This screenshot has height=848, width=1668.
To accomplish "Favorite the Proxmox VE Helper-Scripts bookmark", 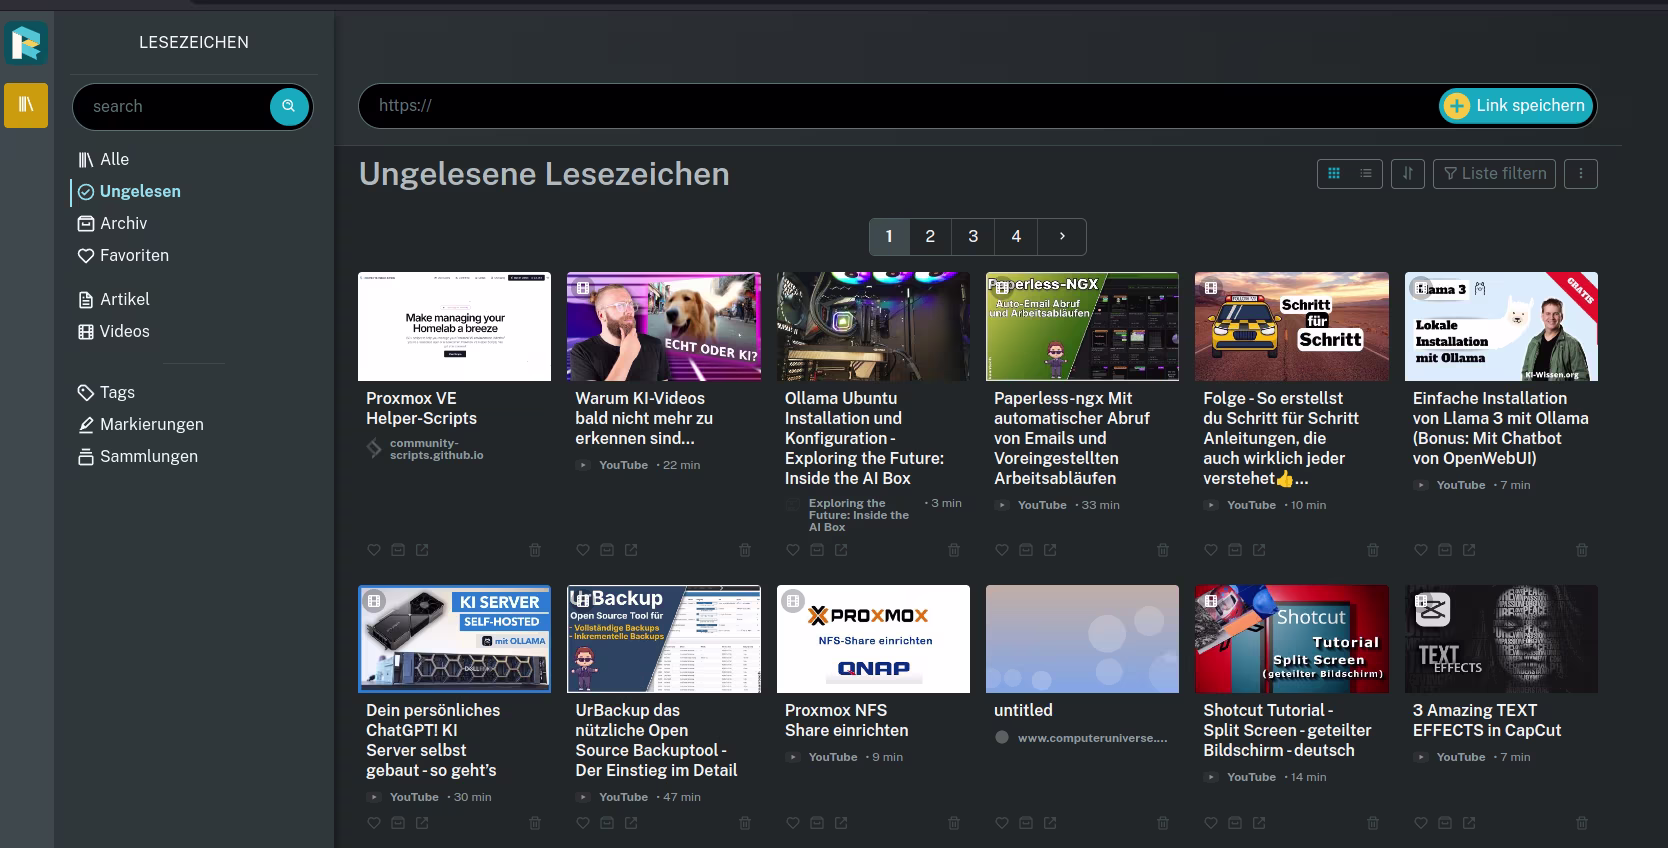I will (374, 550).
